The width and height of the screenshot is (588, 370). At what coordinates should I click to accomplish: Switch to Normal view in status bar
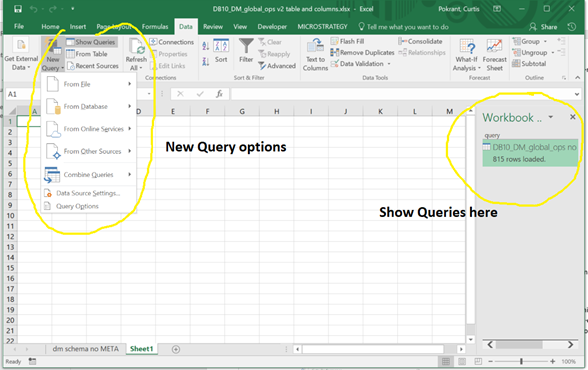(446, 361)
